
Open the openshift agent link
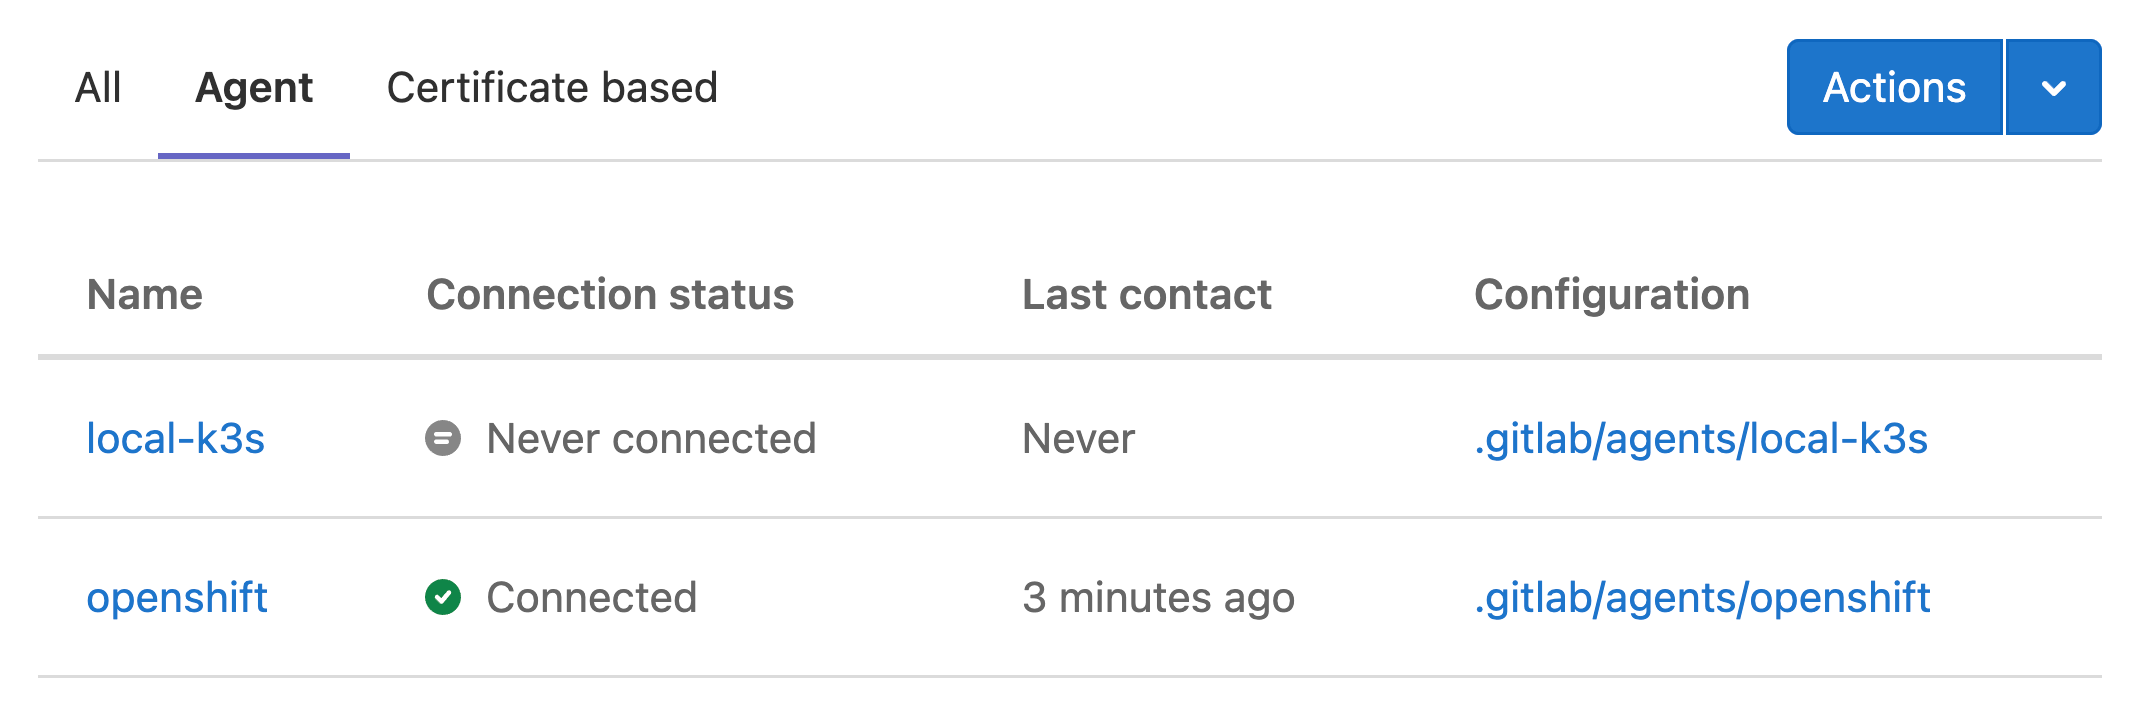coord(177,598)
